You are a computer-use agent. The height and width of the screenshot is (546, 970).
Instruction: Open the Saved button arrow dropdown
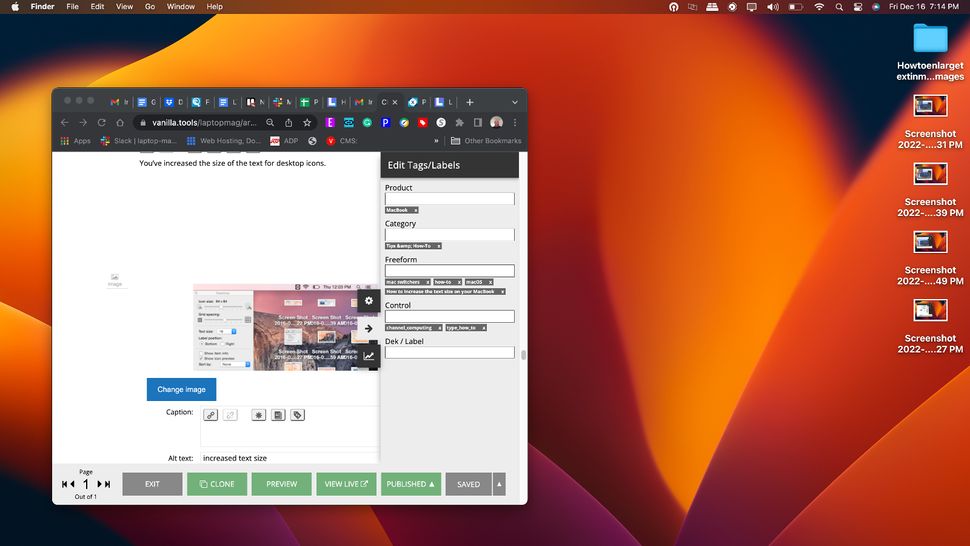click(x=499, y=484)
